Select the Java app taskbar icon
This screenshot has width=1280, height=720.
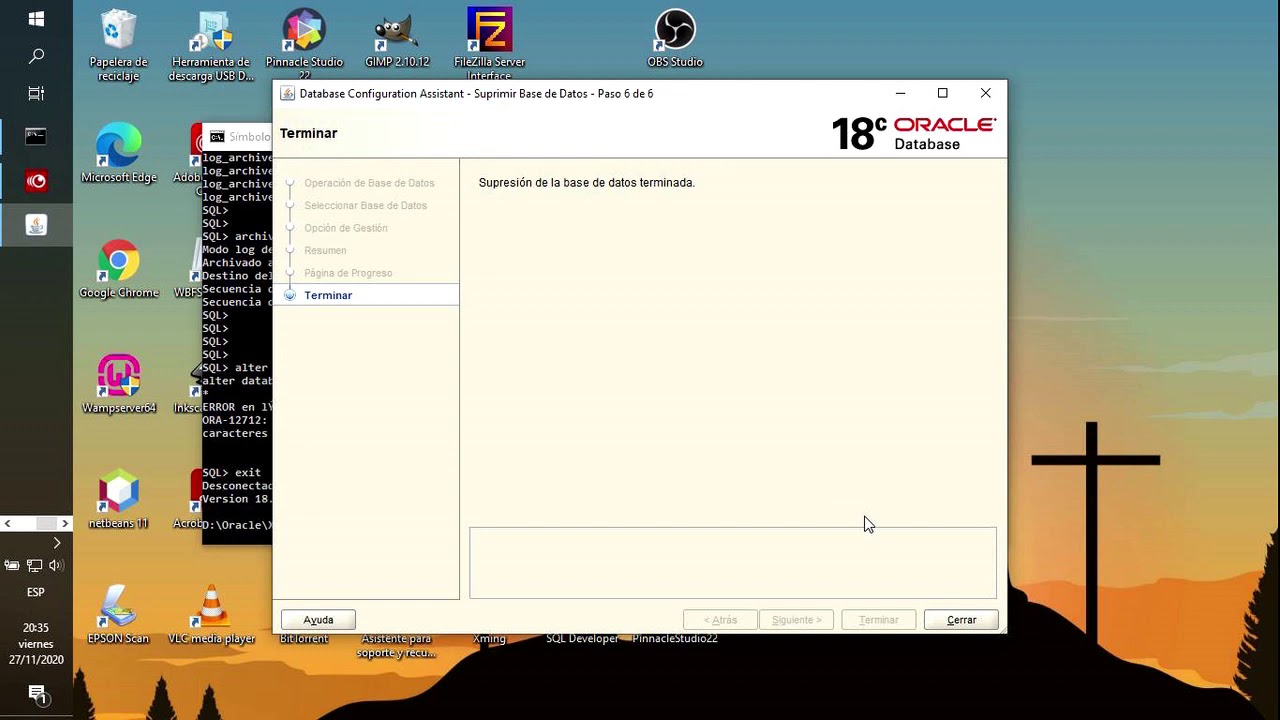36,226
